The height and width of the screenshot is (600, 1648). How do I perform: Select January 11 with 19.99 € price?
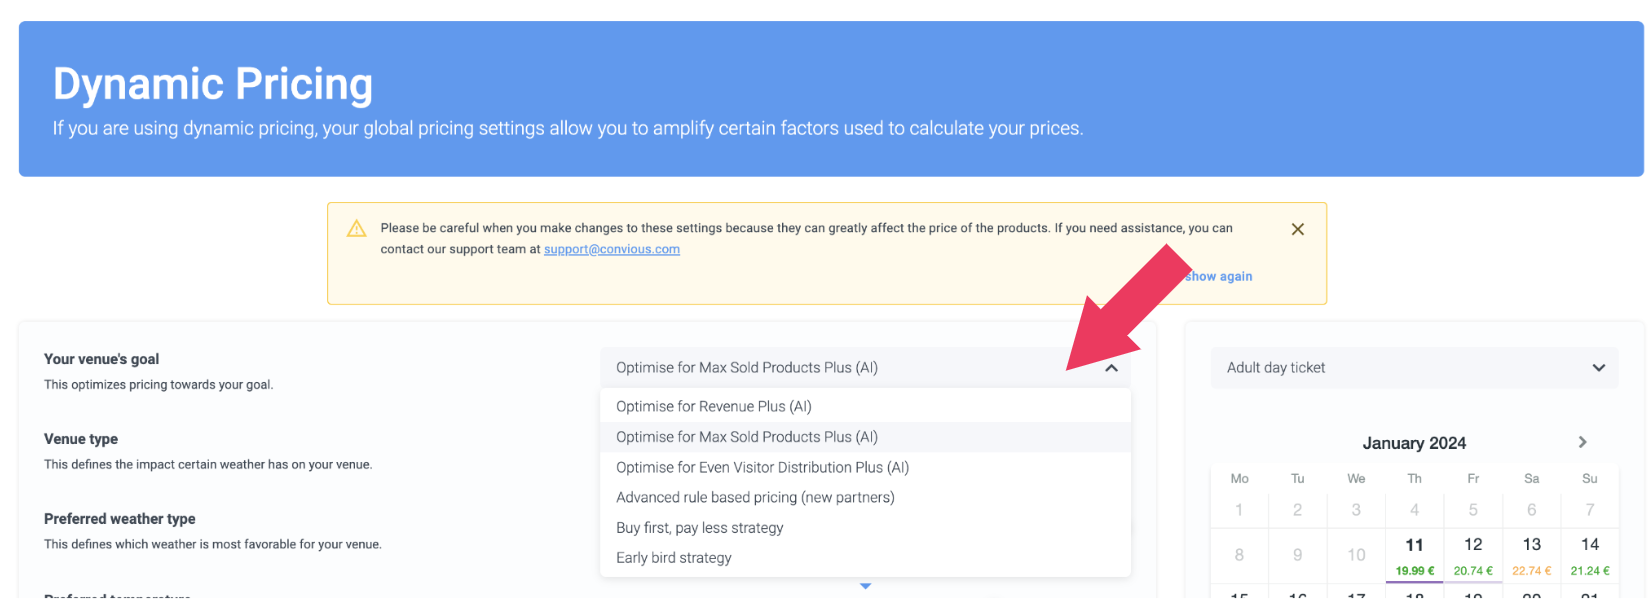(x=1414, y=555)
